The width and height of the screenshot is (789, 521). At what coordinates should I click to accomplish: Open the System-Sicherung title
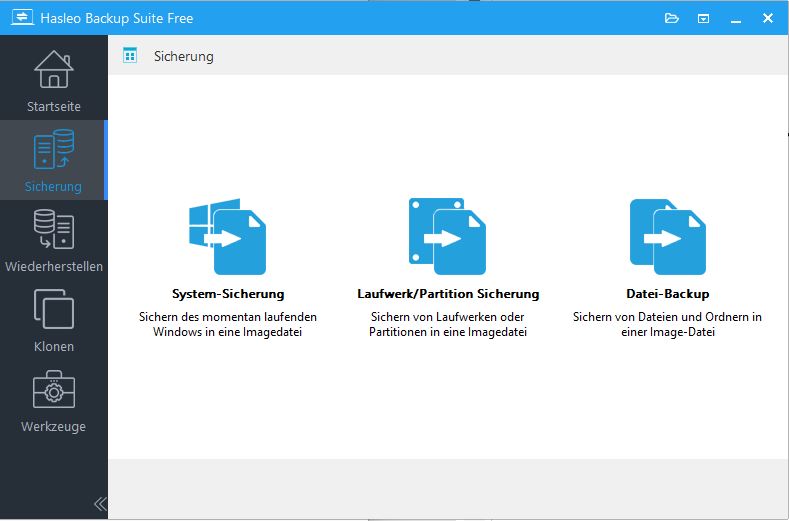pos(228,293)
